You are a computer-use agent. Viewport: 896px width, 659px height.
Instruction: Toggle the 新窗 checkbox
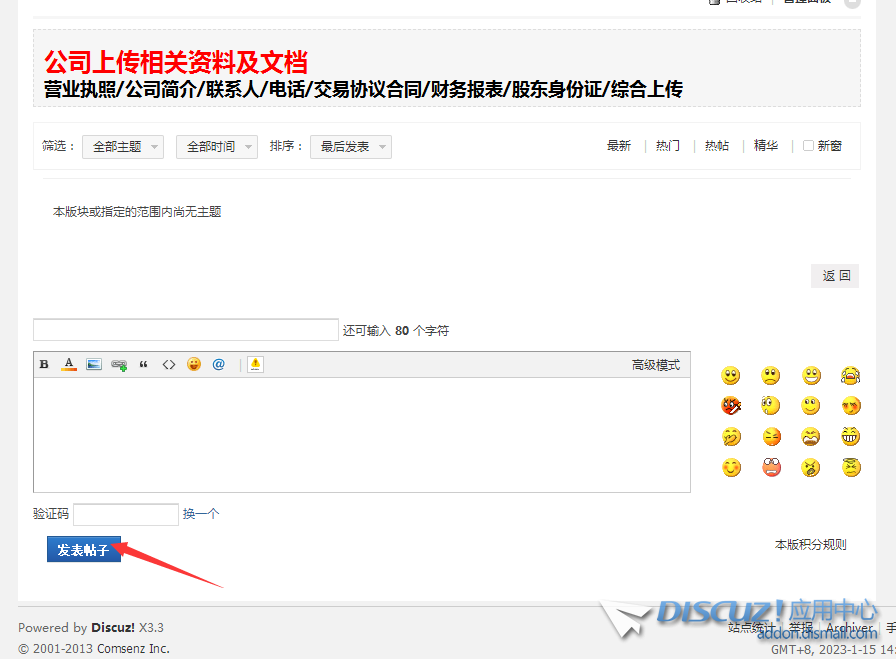click(x=809, y=146)
